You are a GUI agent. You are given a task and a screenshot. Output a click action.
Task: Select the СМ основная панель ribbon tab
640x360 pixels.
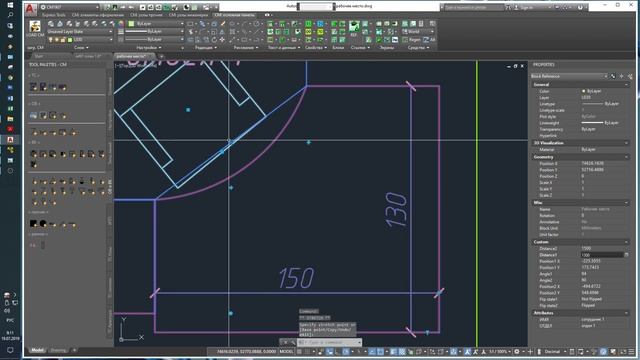234,15
